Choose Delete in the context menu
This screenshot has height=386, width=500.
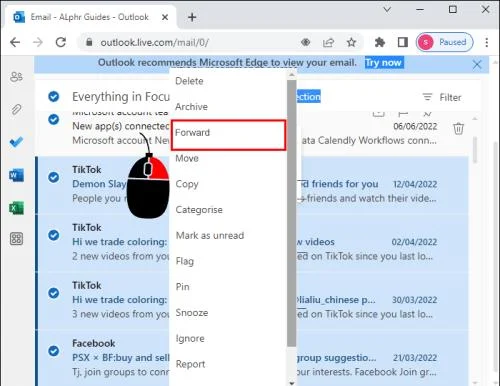pos(228,81)
